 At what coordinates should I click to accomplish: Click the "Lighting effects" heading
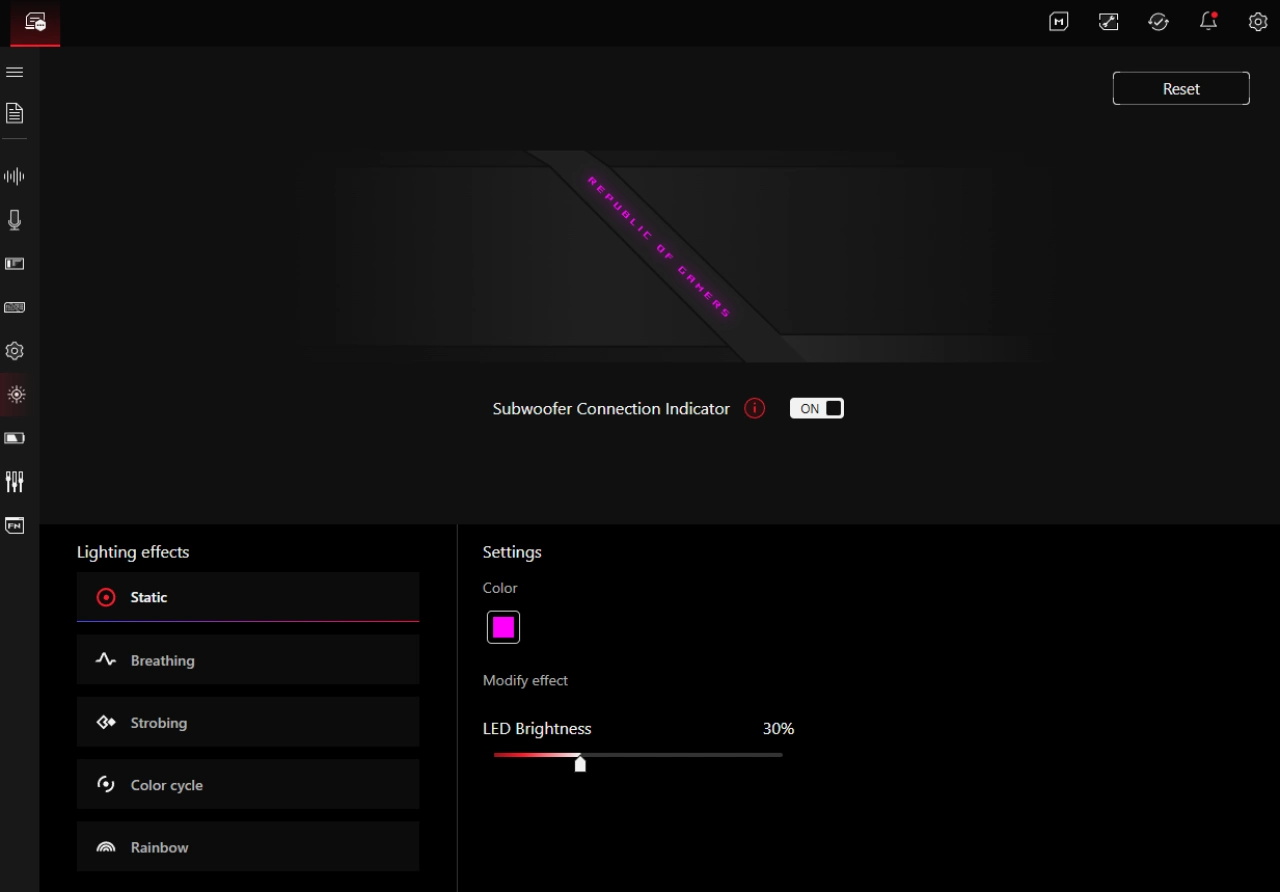(133, 552)
